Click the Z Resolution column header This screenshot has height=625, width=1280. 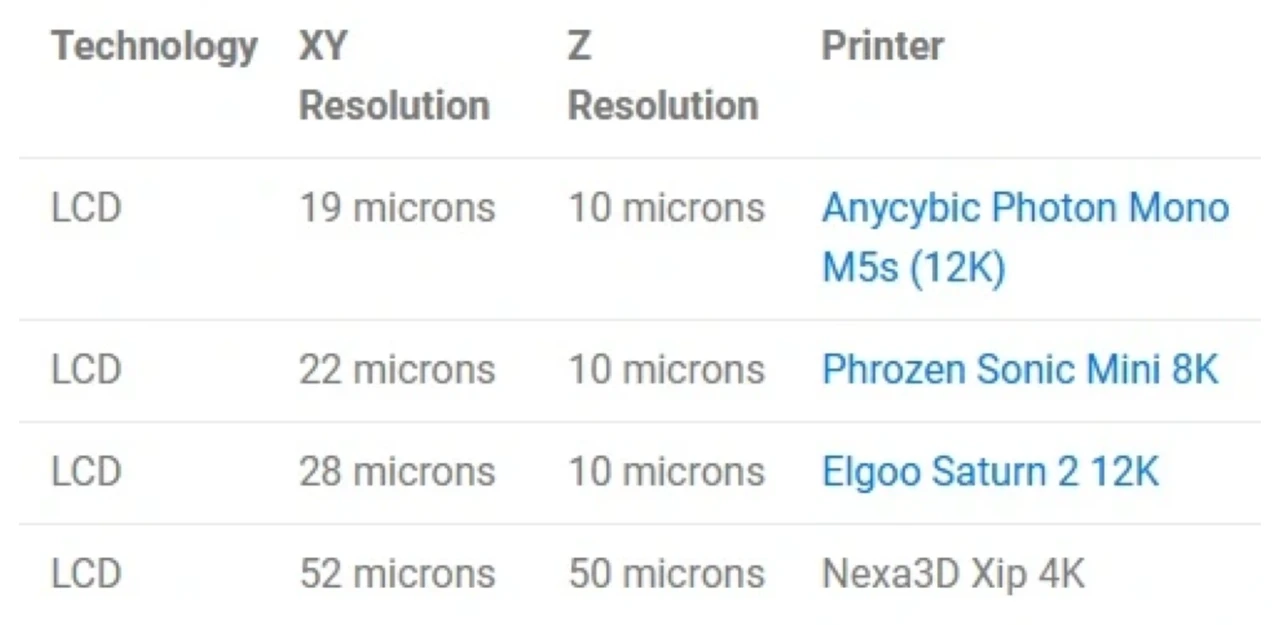pos(663,75)
